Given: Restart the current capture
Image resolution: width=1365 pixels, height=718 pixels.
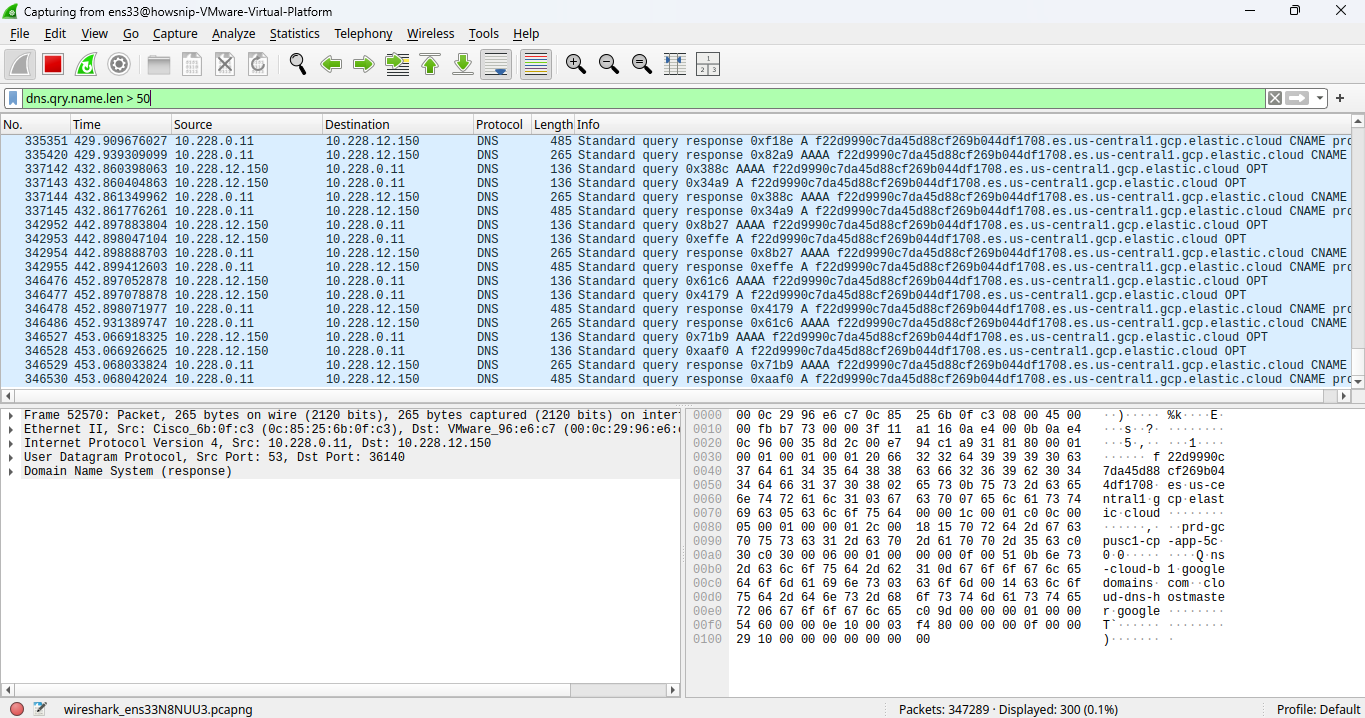Looking at the screenshot, I should pyautogui.click(x=86, y=64).
